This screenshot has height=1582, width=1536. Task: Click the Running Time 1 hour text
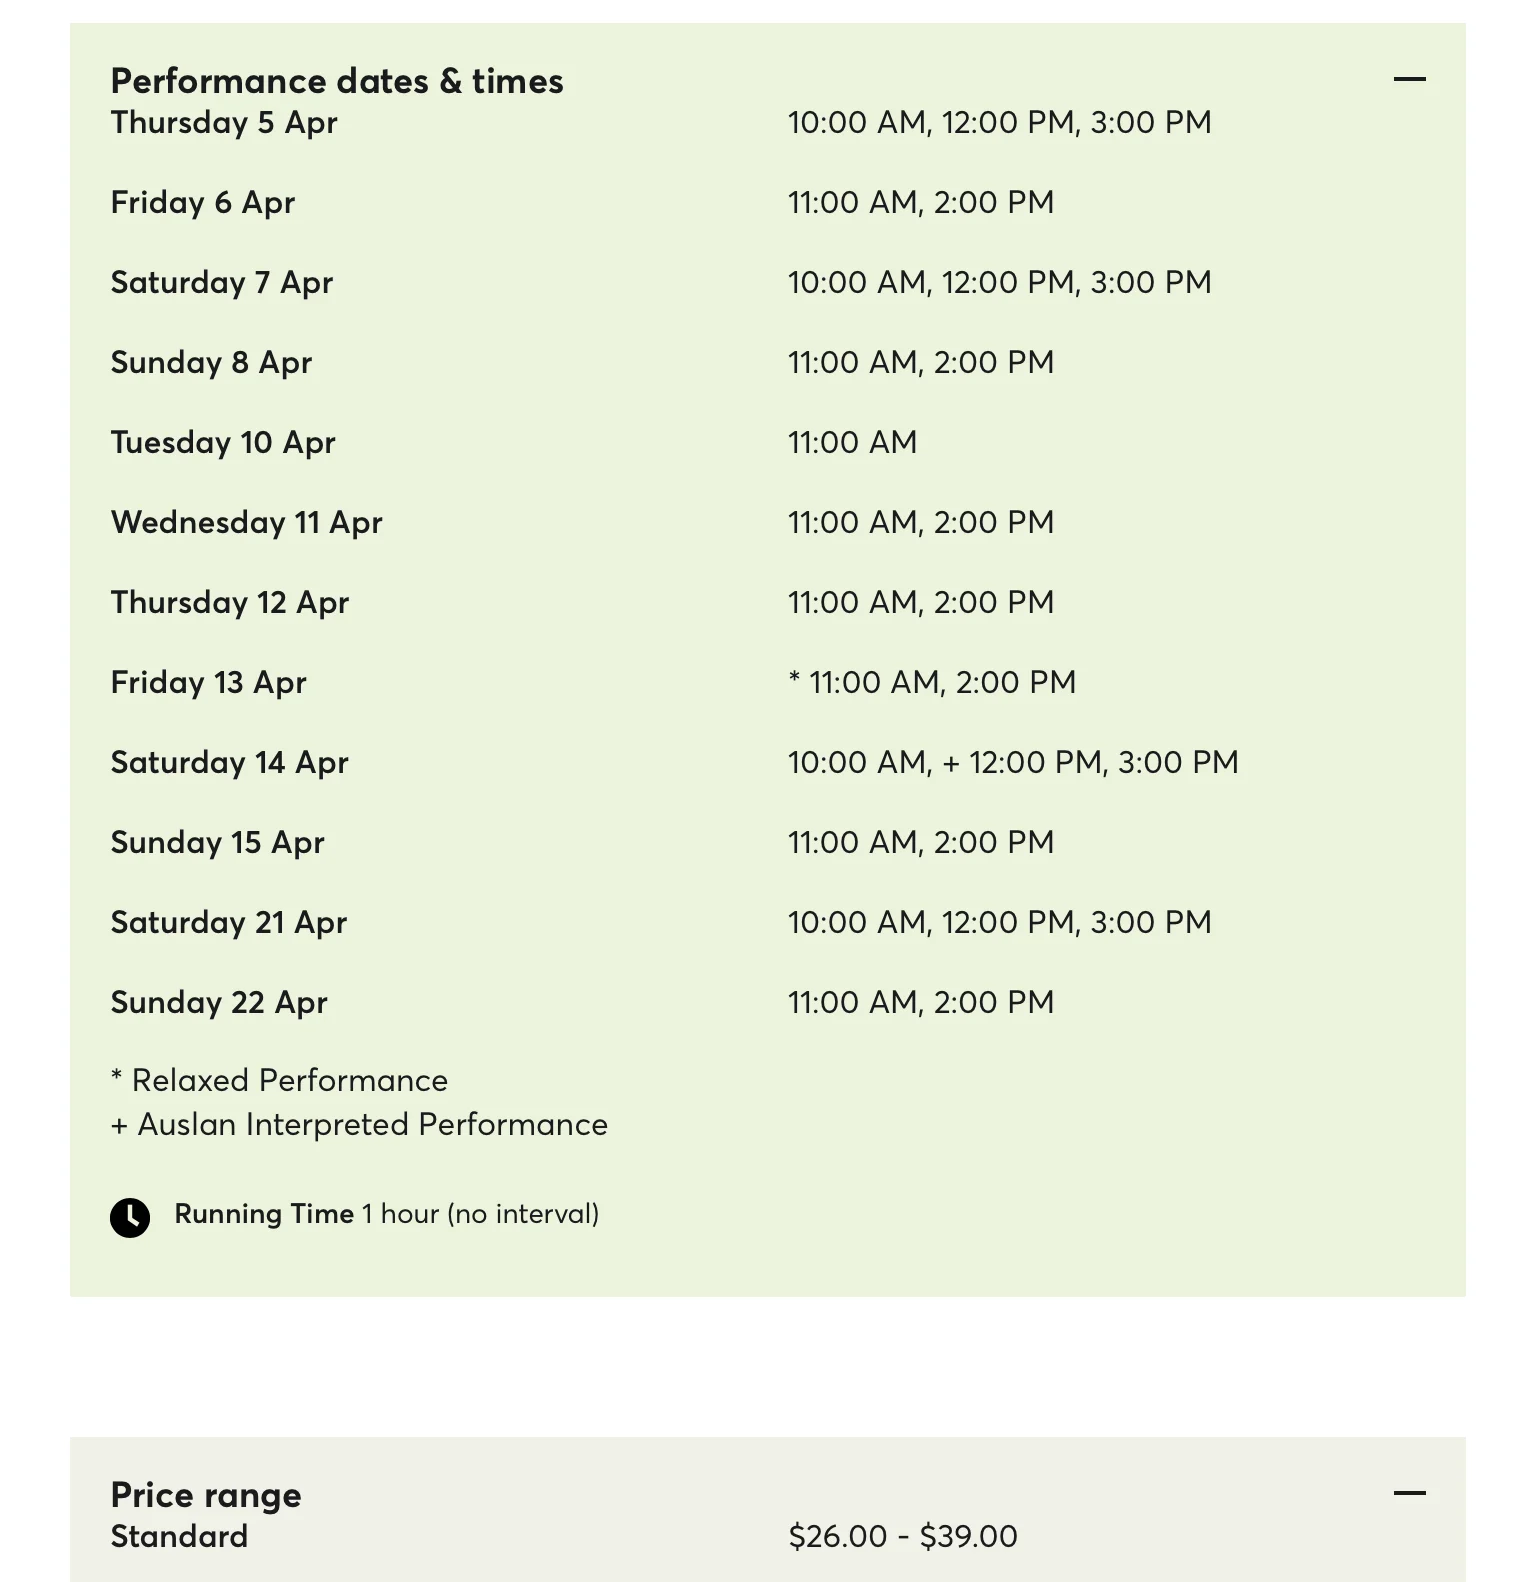pos(387,1214)
